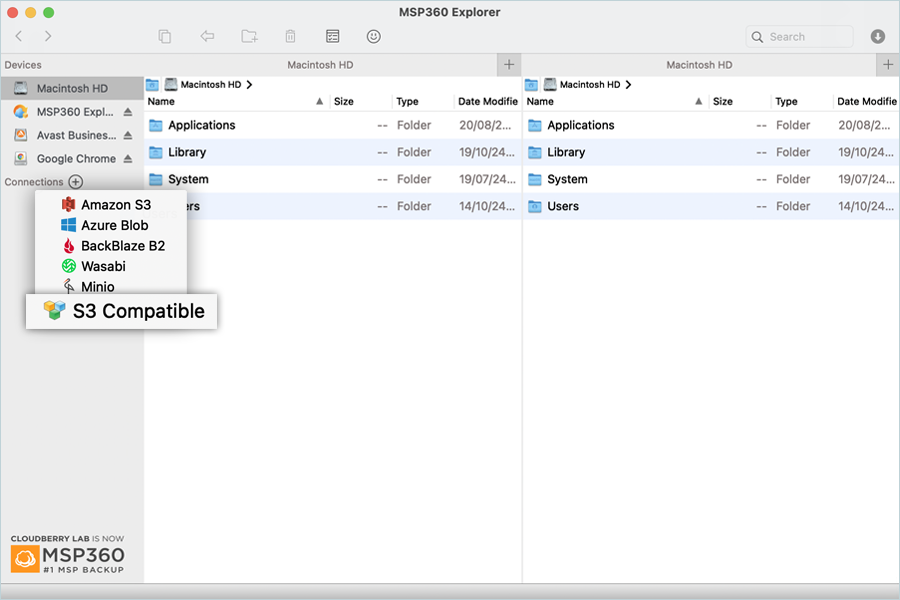Eject the MSP360 Explorer volume
The image size is (900, 600).
[x=128, y=112]
